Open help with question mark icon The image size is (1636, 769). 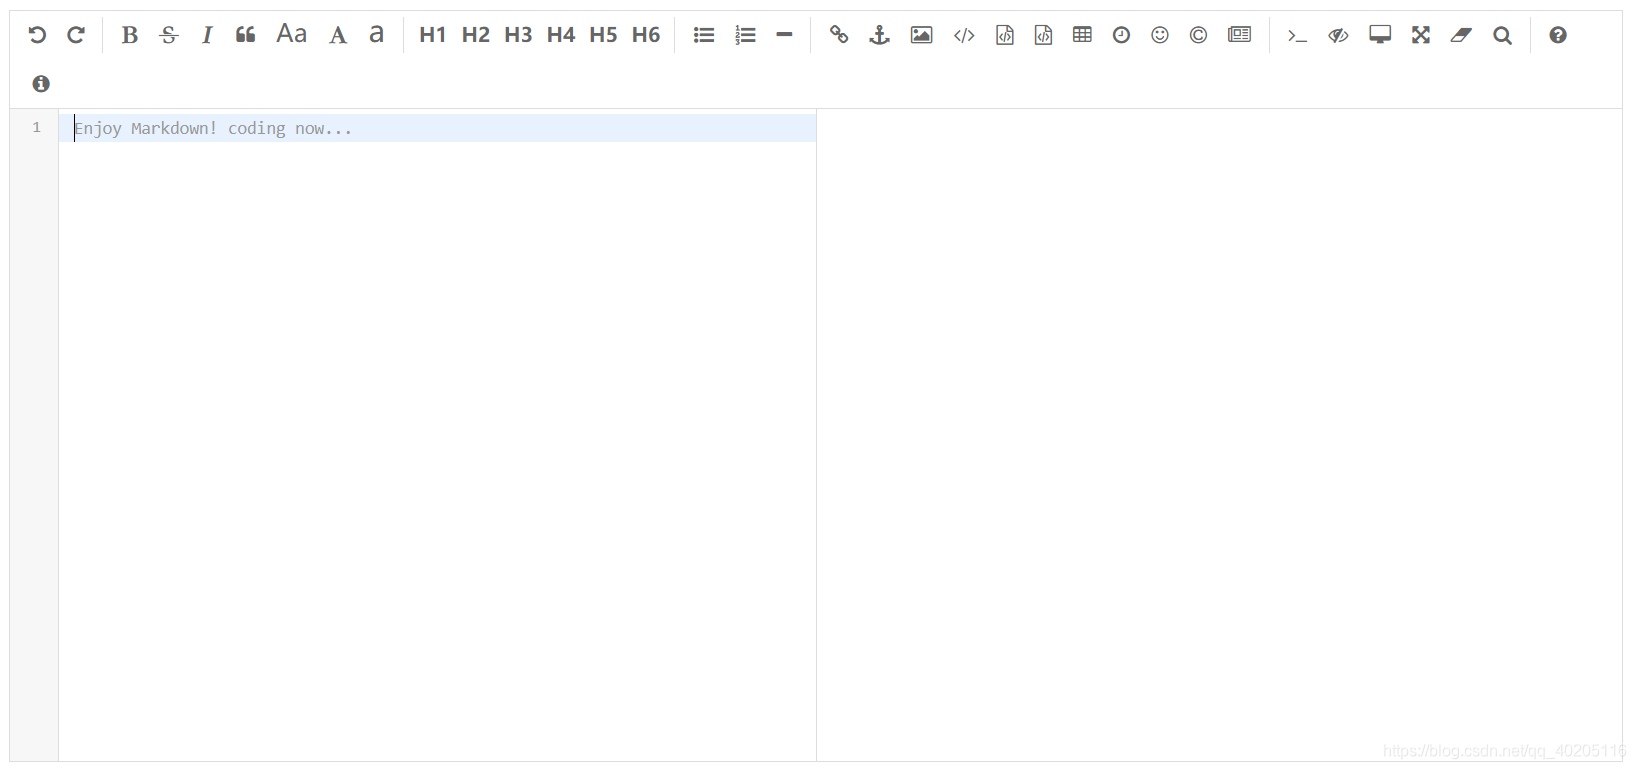tap(1558, 35)
